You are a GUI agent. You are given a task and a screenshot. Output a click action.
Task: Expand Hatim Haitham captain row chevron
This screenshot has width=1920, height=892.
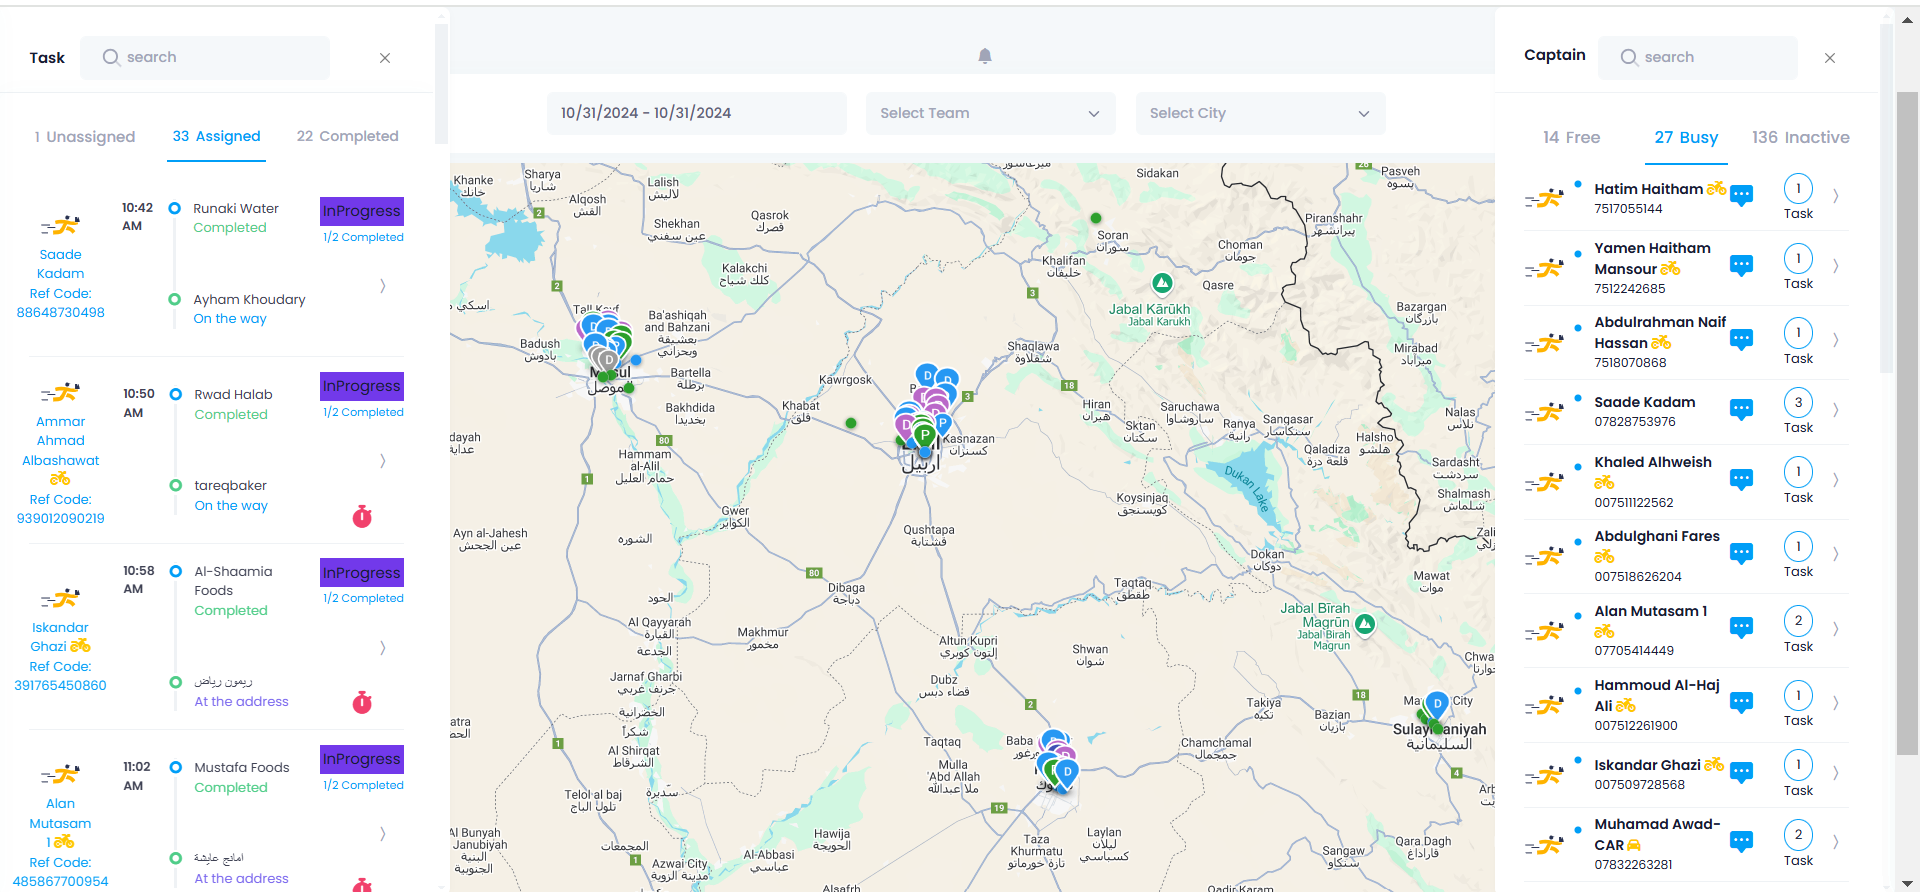pyautogui.click(x=1836, y=196)
